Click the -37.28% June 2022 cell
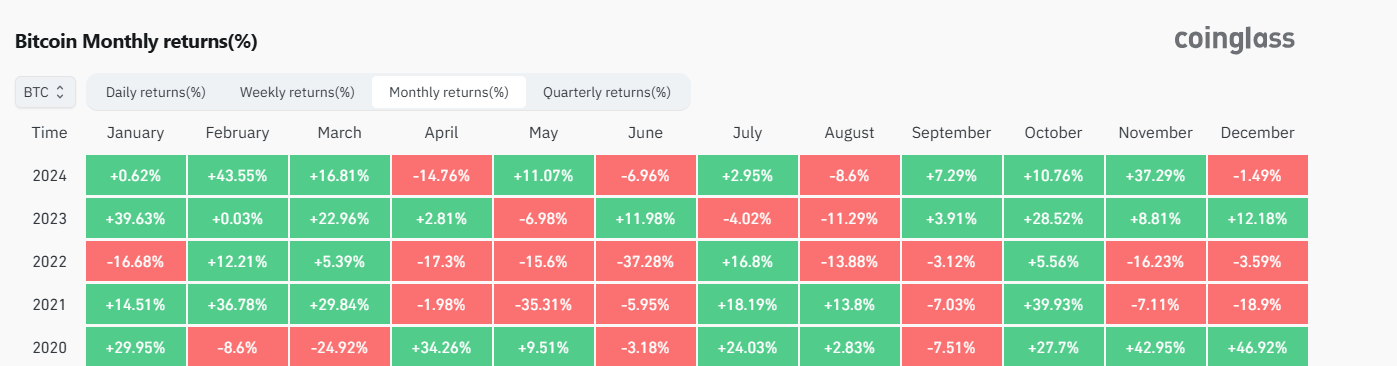Screen dimensions: 1397x366 645,261
